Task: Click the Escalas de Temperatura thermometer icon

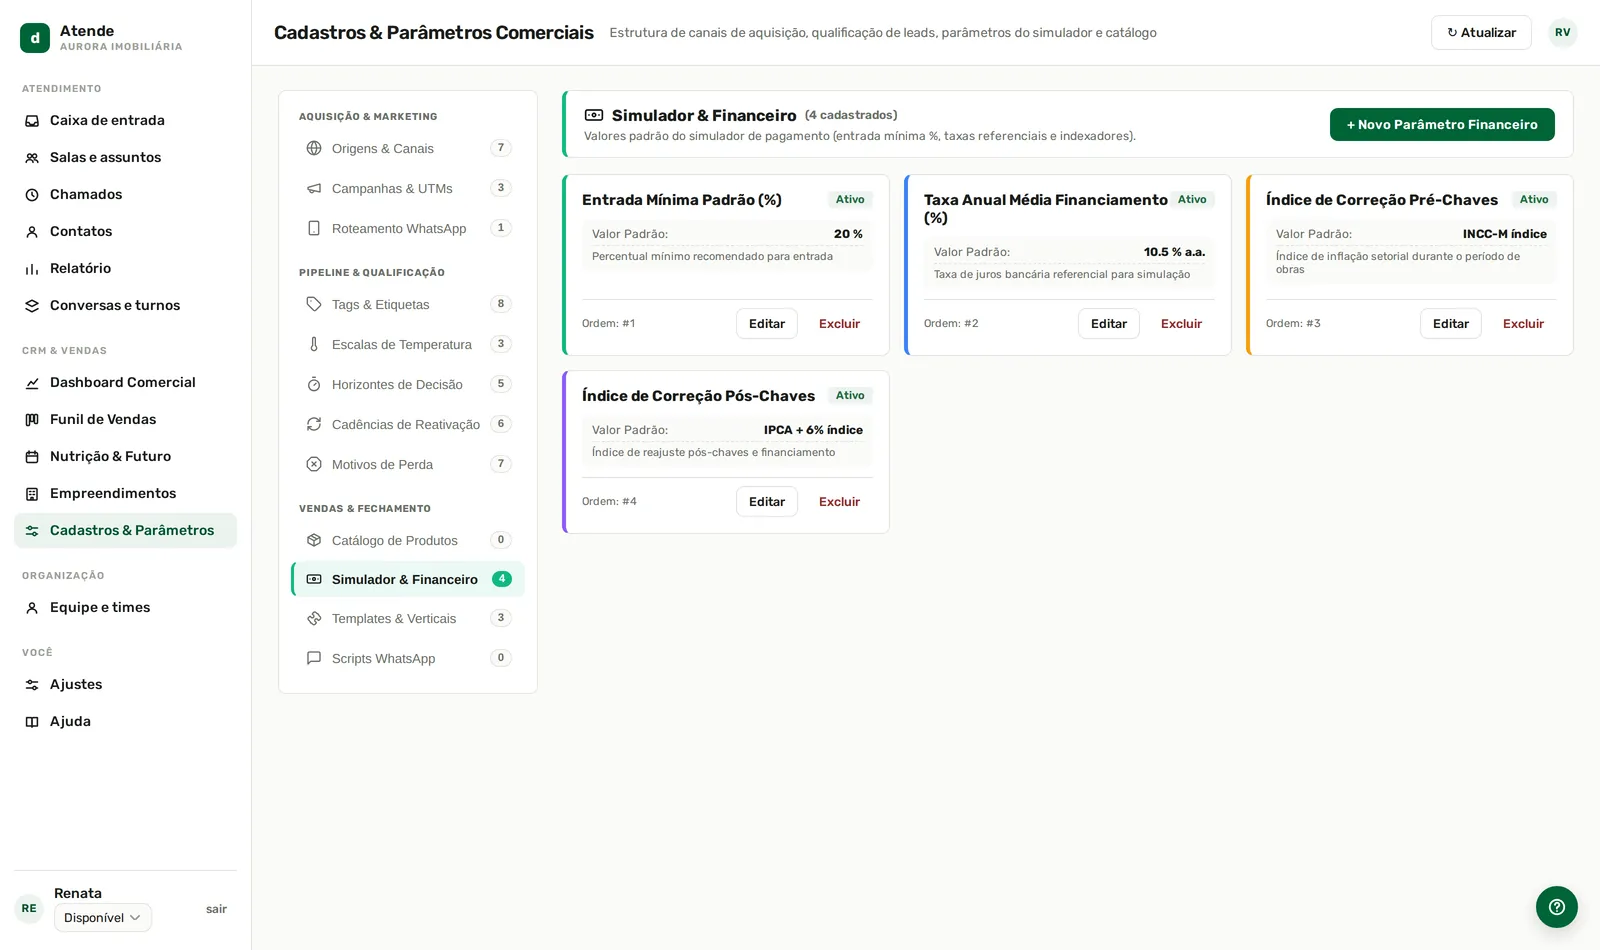Action: pos(314,344)
